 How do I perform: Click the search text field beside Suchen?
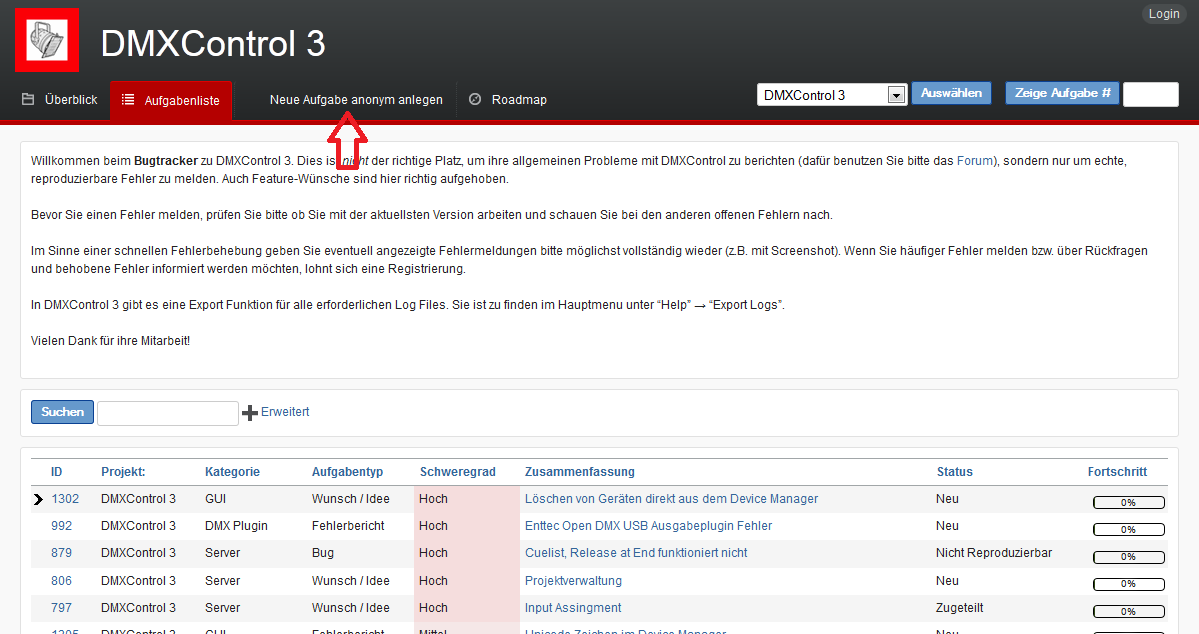coord(167,413)
